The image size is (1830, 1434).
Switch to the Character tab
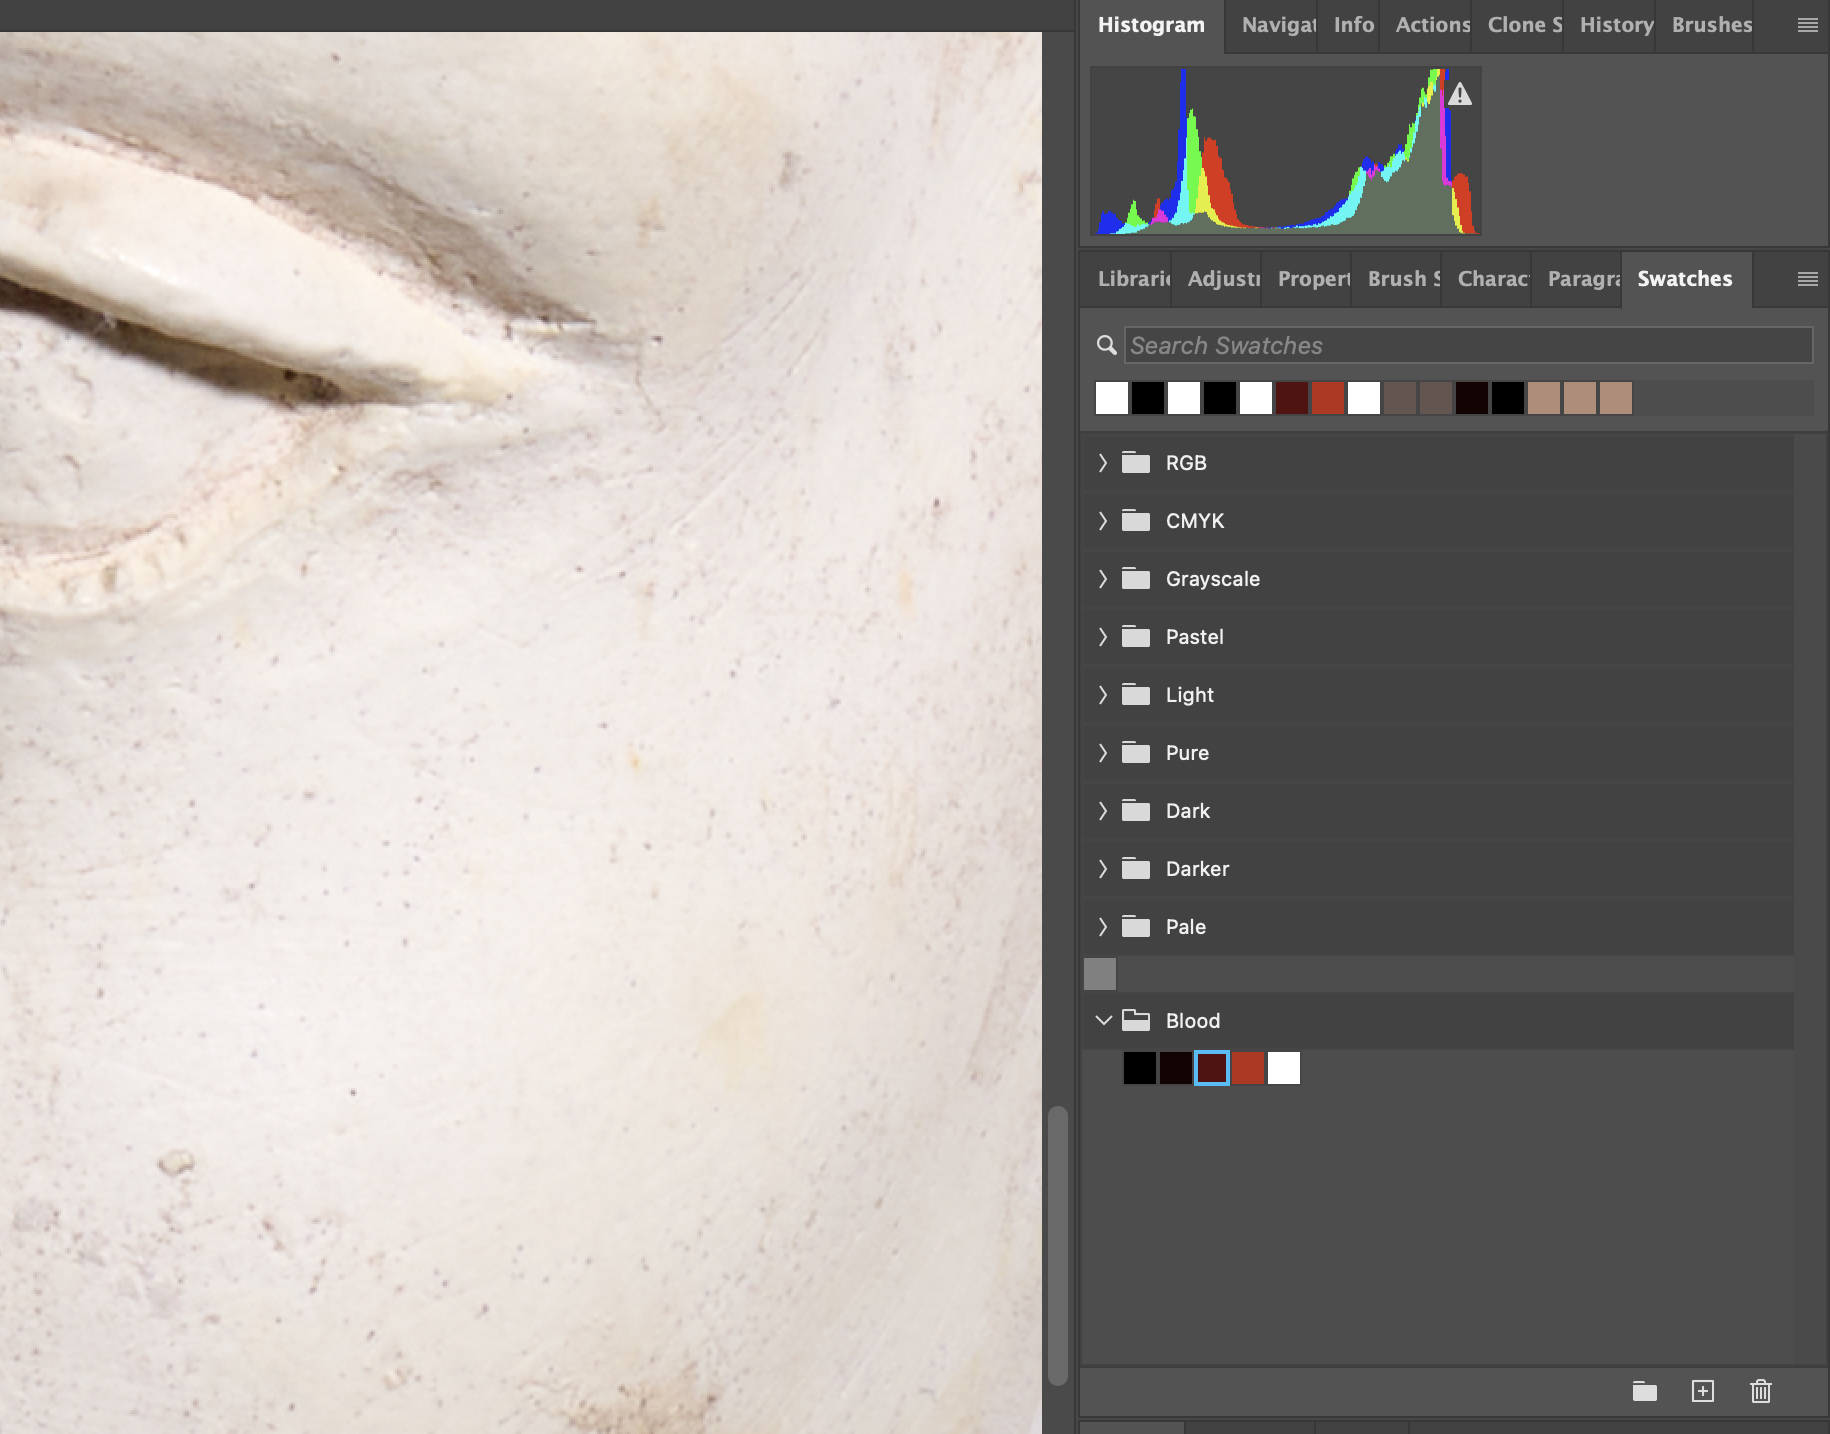1493,279
